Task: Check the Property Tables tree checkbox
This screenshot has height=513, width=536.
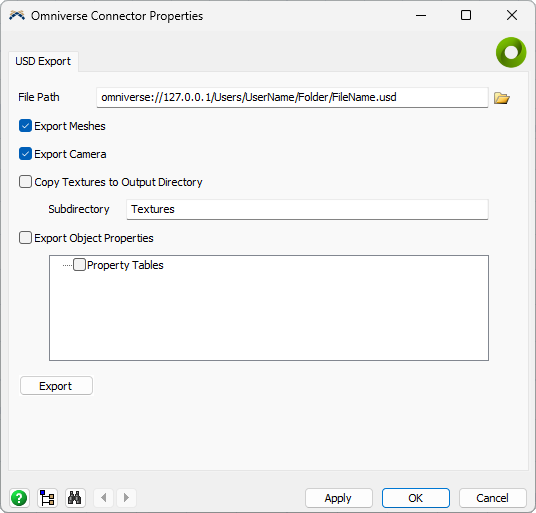Action: [79, 265]
